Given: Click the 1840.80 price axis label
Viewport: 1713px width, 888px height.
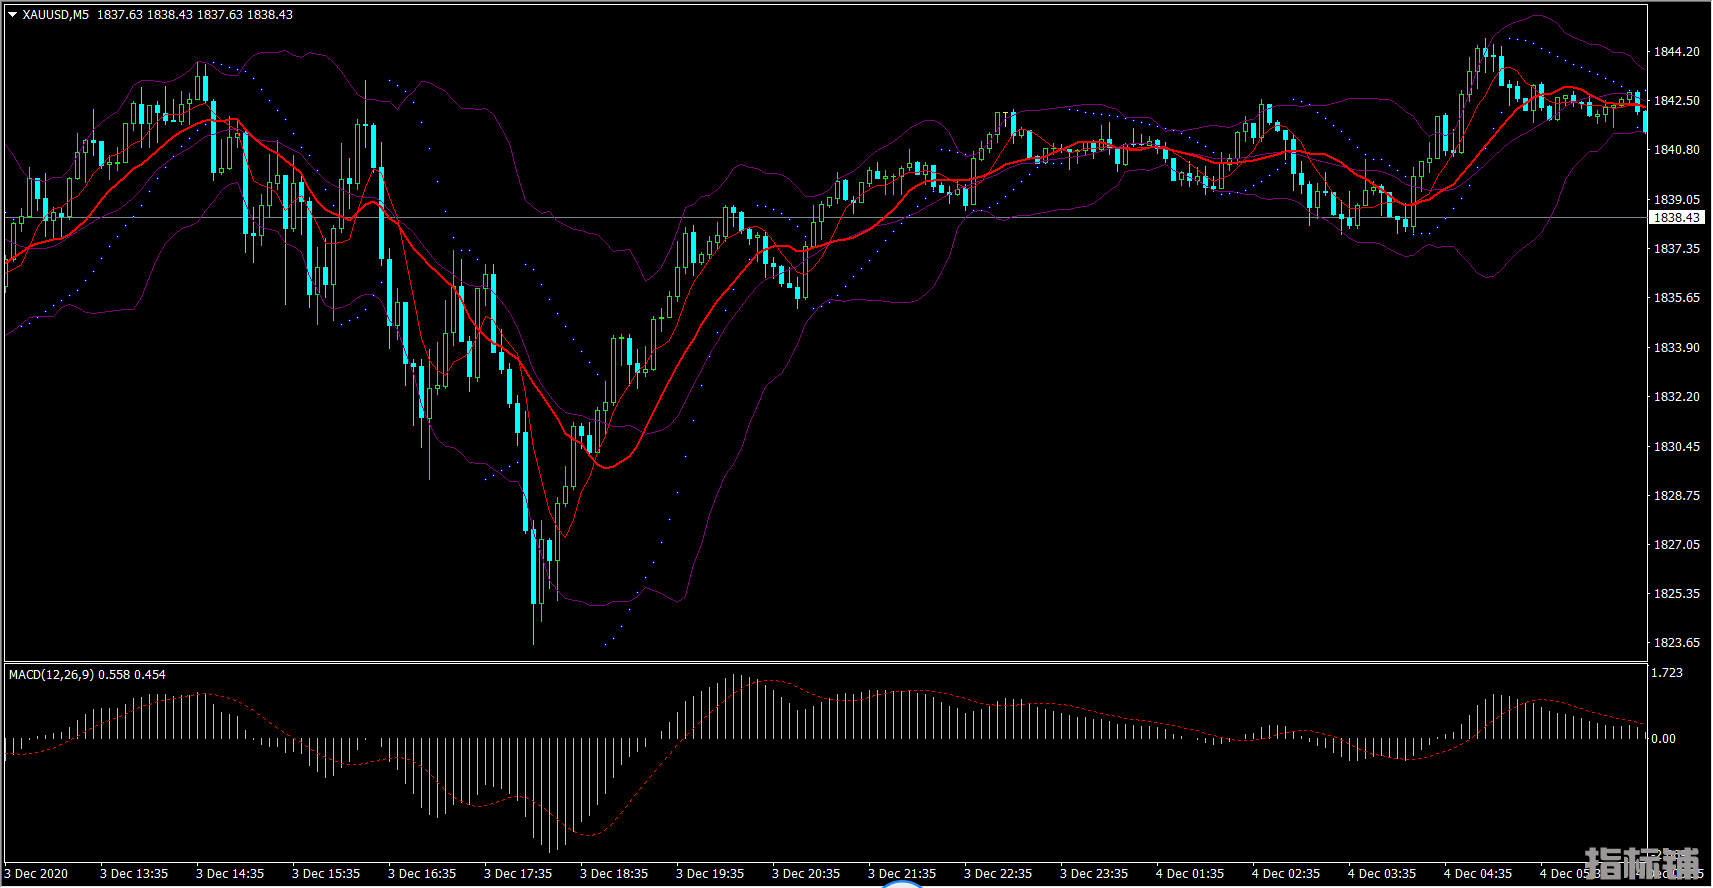Looking at the screenshot, I should point(1677,150).
